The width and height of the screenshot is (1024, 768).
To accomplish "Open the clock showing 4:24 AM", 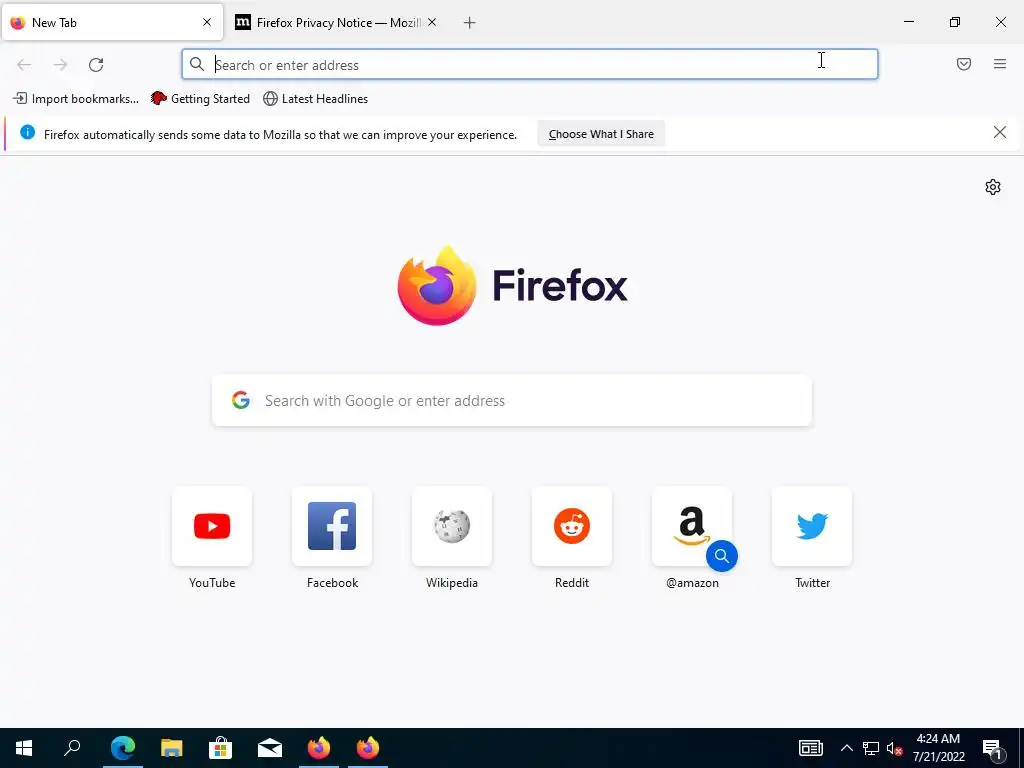I will coord(938,748).
